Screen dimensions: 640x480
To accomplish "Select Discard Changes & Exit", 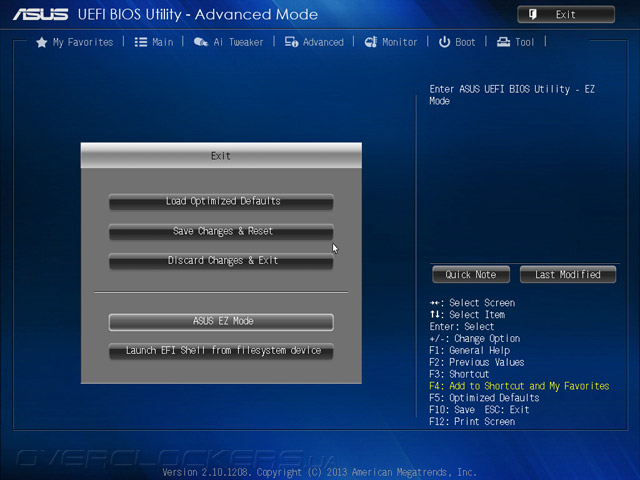I will (x=221, y=261).
